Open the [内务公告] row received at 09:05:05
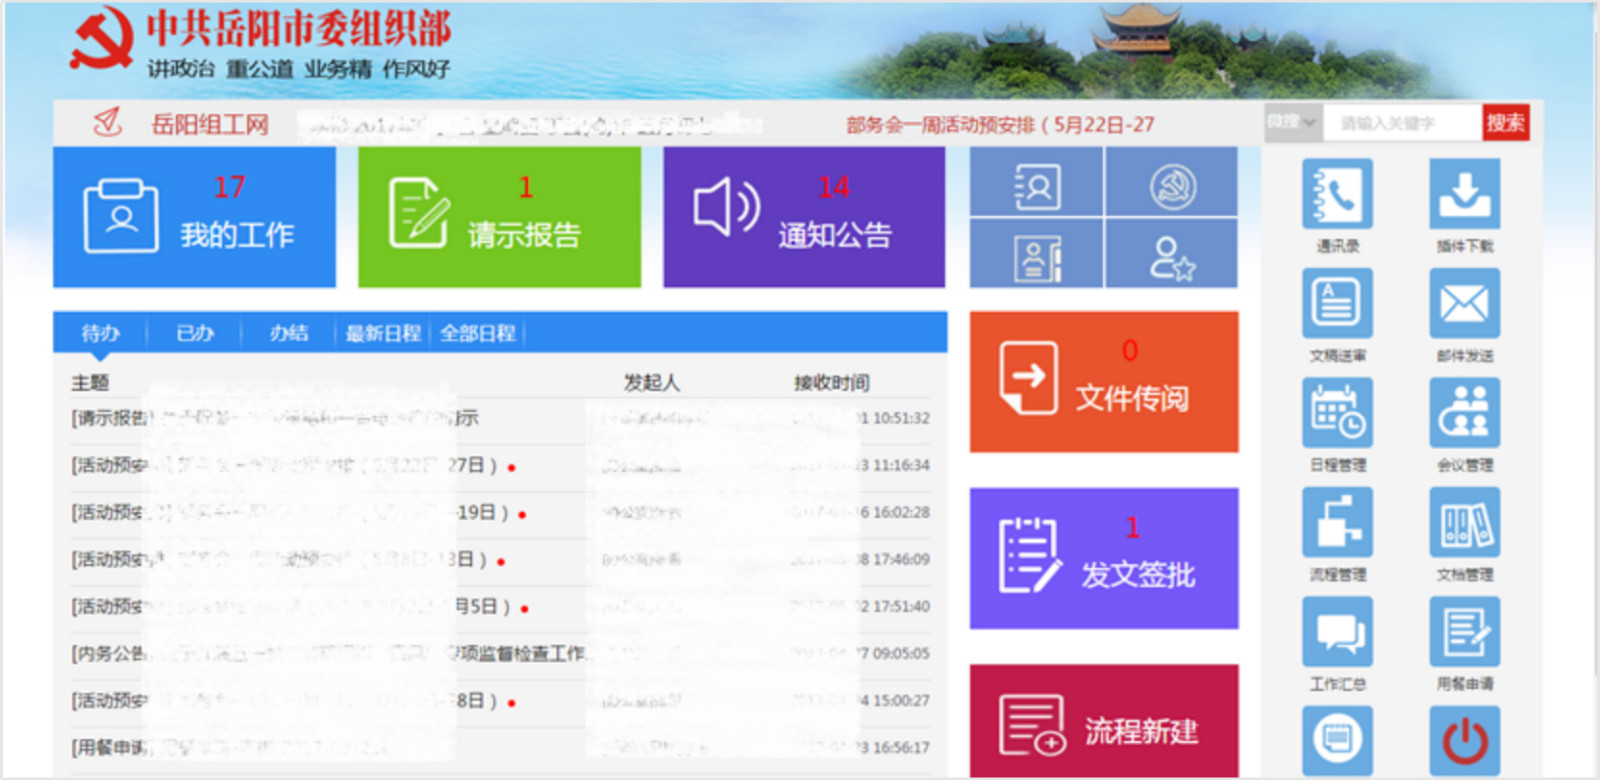1600x780 pixels. 500,653
